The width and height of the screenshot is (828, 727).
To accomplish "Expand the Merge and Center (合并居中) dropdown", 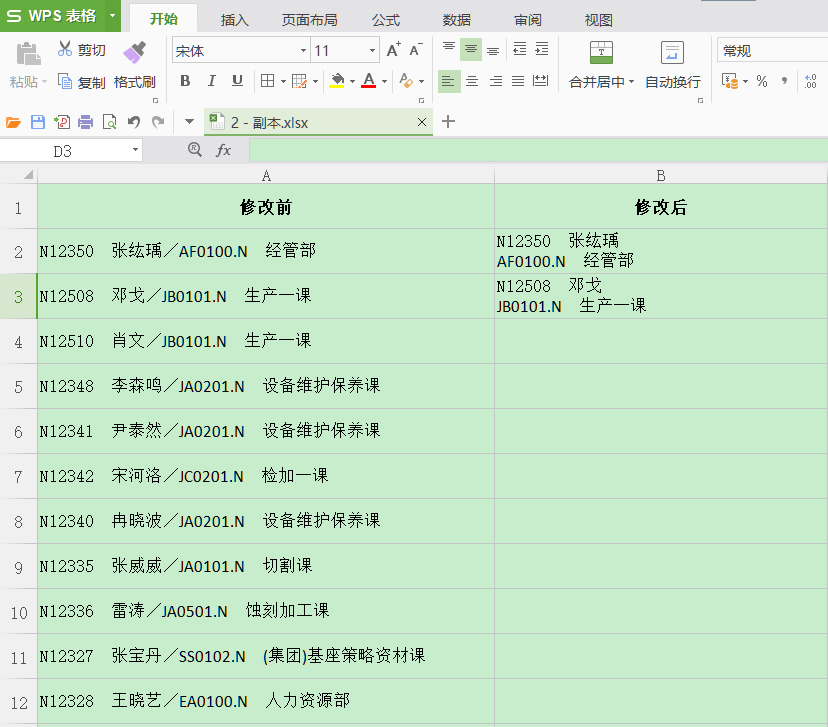I will pyautogui.click(x=631, y=82).
